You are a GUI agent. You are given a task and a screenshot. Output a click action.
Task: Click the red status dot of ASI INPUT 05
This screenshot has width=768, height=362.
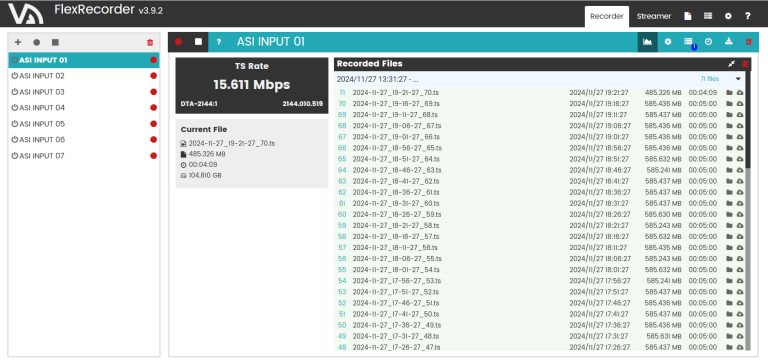(x=153, y=124)
